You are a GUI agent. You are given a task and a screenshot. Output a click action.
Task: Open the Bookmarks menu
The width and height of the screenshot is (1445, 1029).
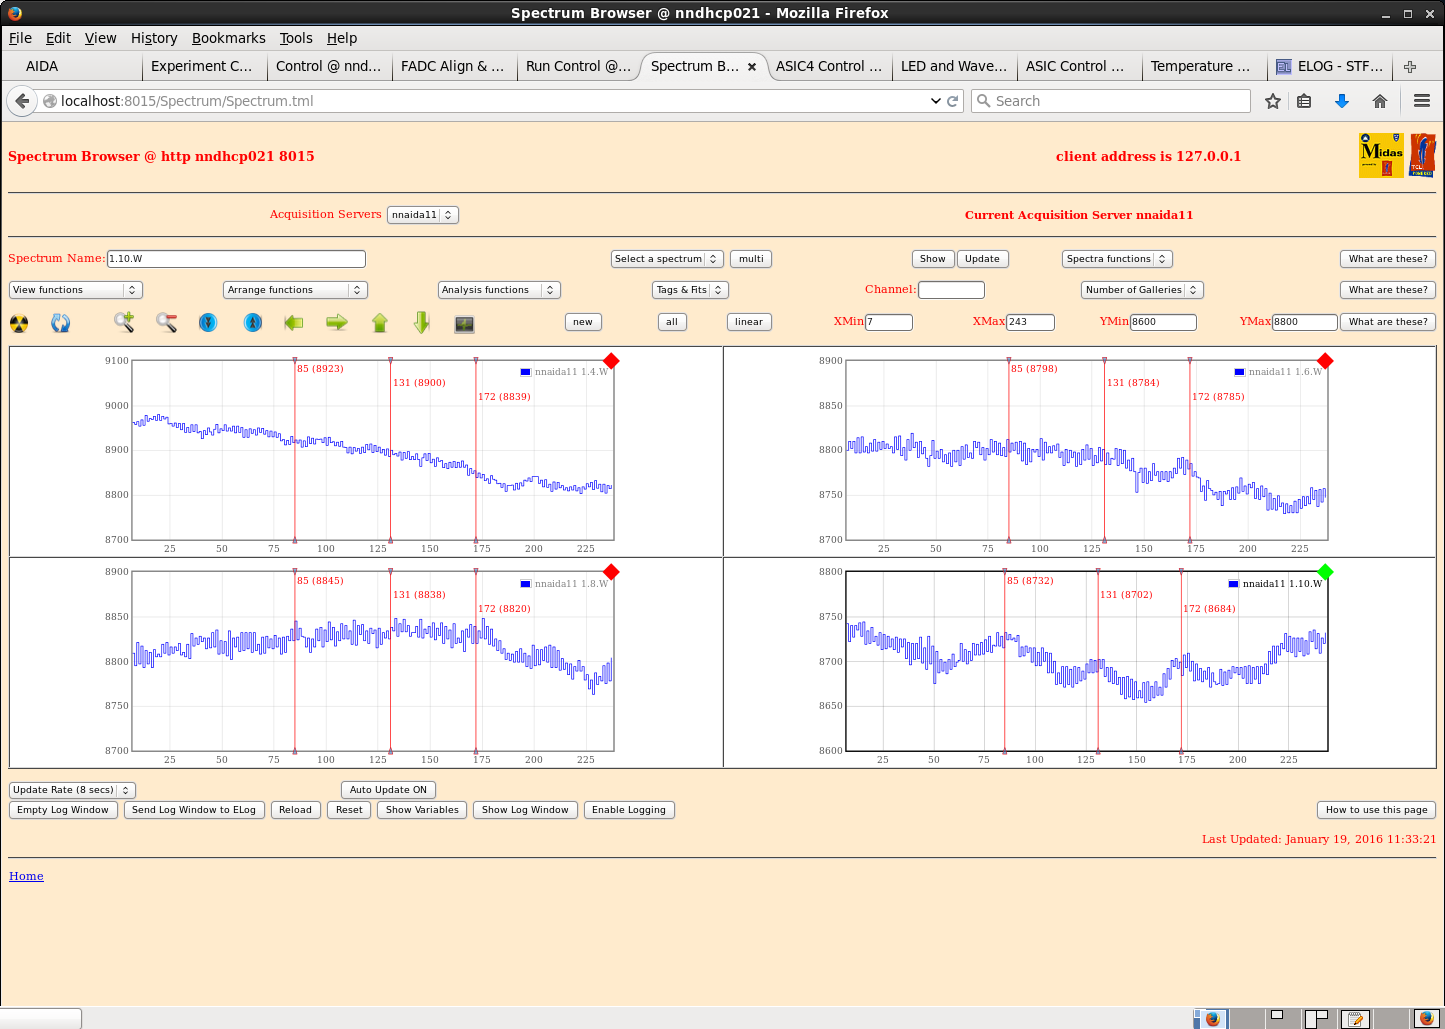tap(228, 38)
